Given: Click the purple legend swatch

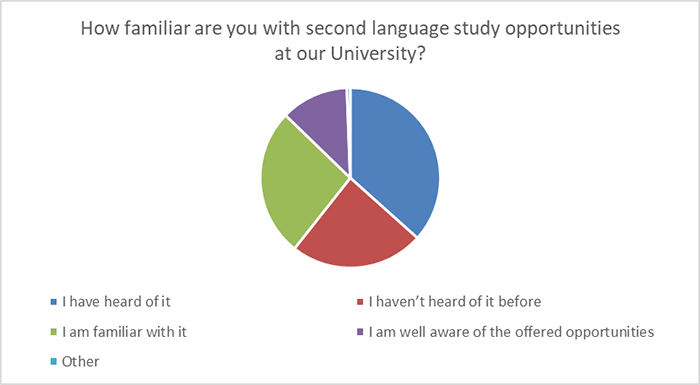Looking at the screenshot, I should tap(360, 332).
